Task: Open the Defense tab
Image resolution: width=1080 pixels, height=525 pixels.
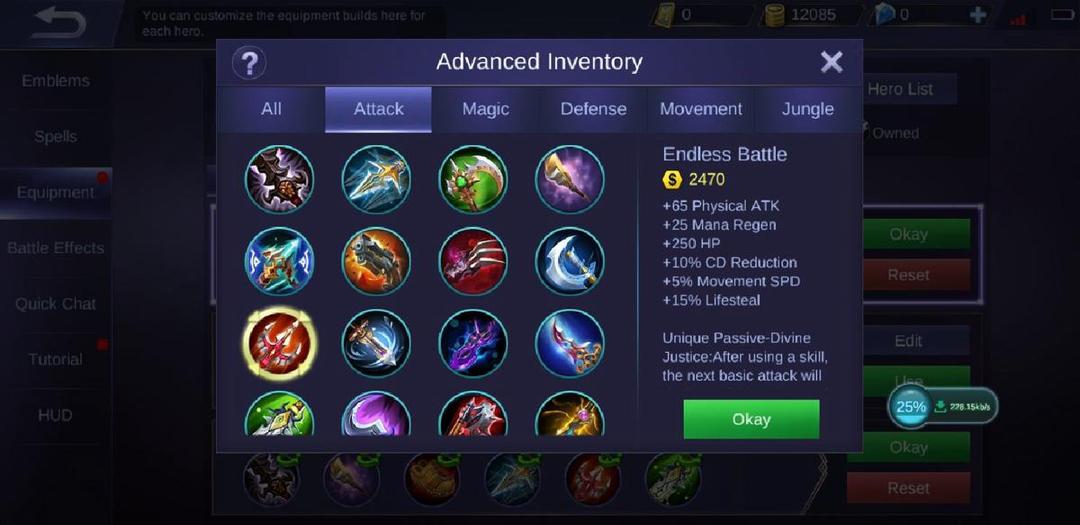Action: (593, 109)
